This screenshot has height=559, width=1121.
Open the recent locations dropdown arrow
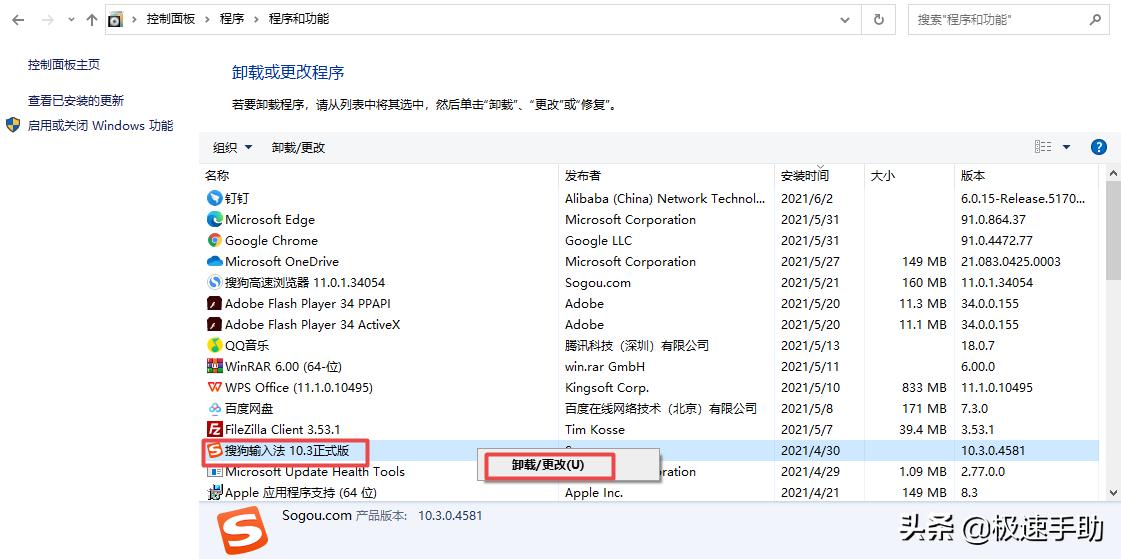coord(71,20)
